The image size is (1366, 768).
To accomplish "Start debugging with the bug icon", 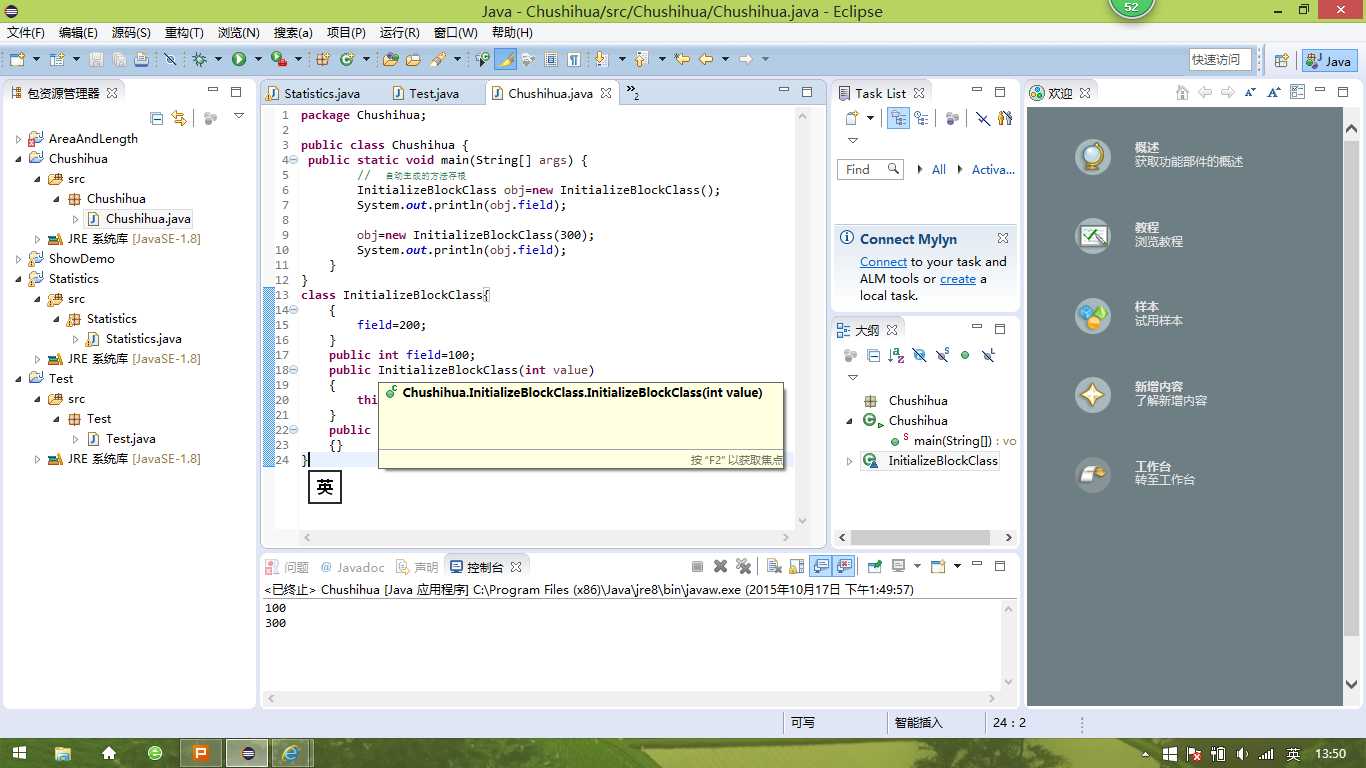I will [x=200, y=60].
